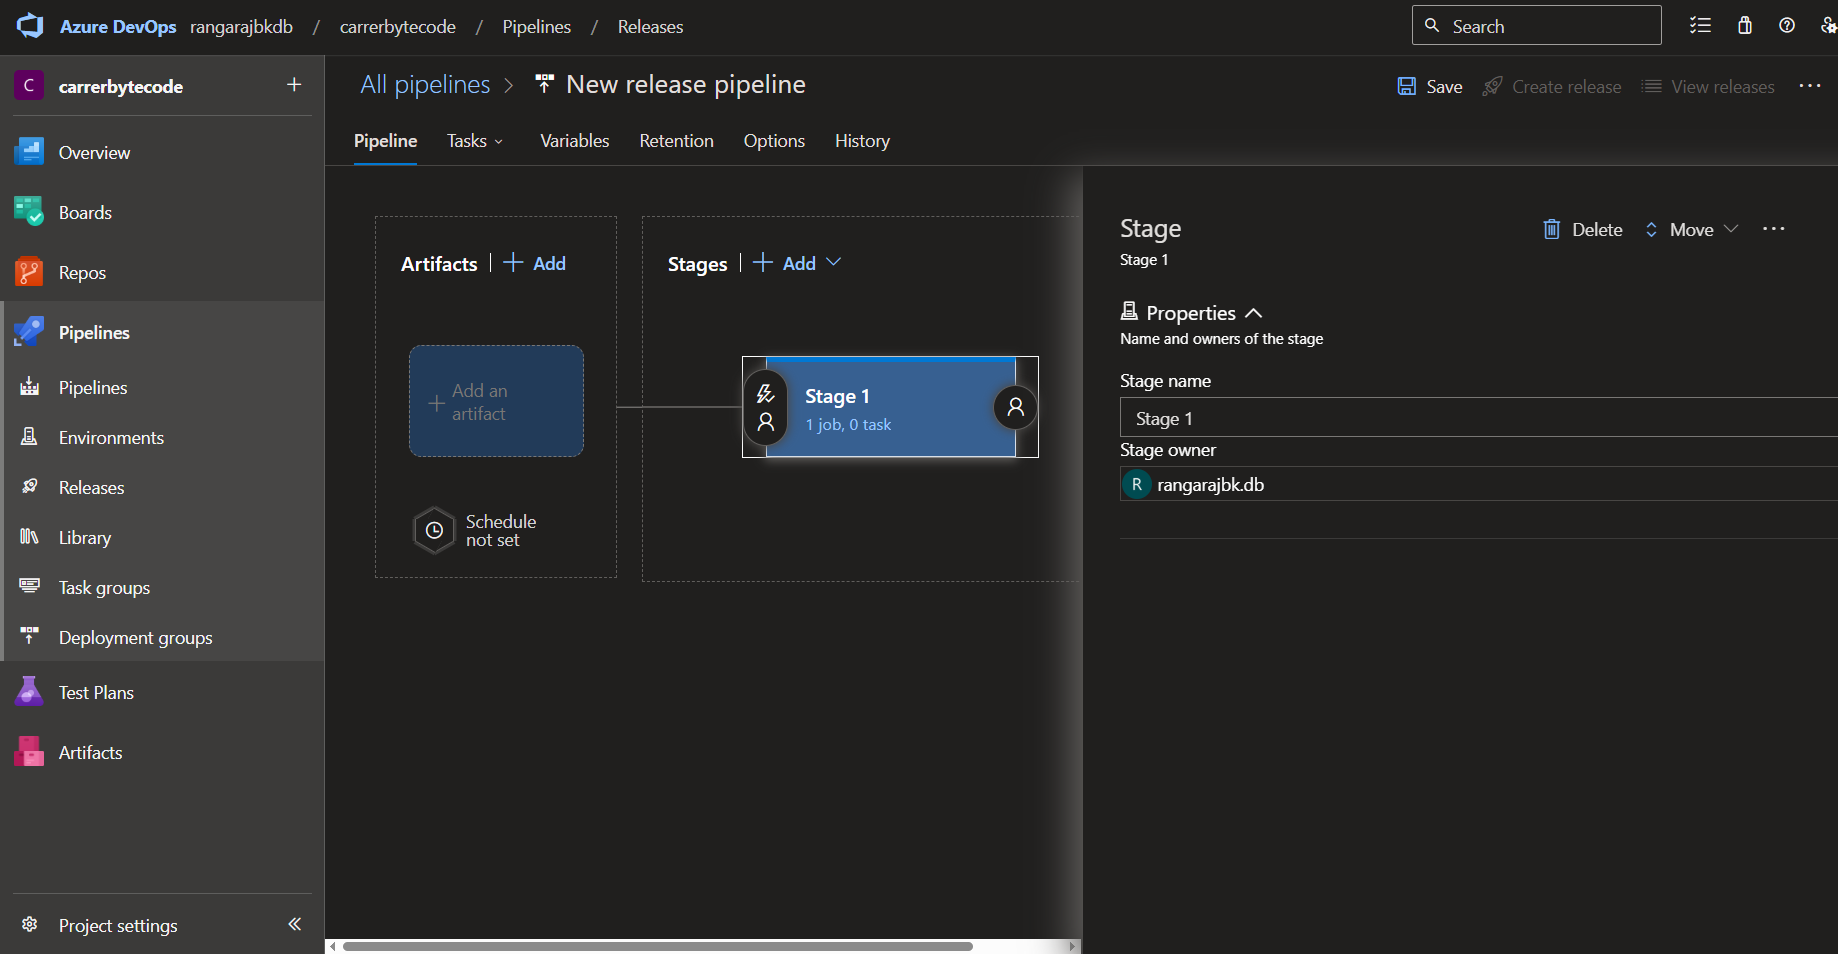This screenshot has height=954, width=1838.
Task: Open work items list icon in header
Action: 1700,26
